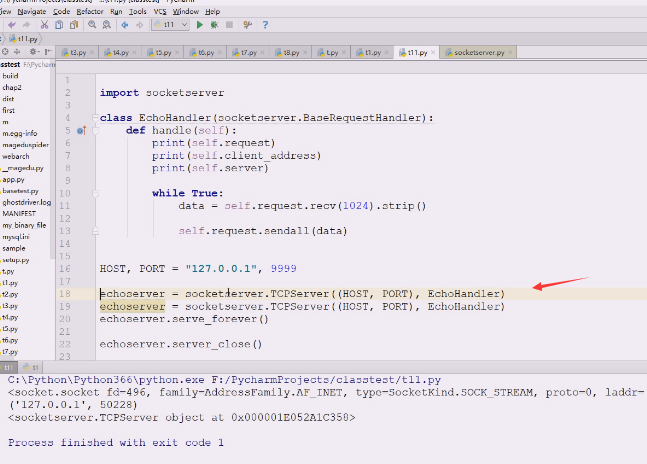Open the VCS menu
Screen dimensions: 647x464
point(160,12)
